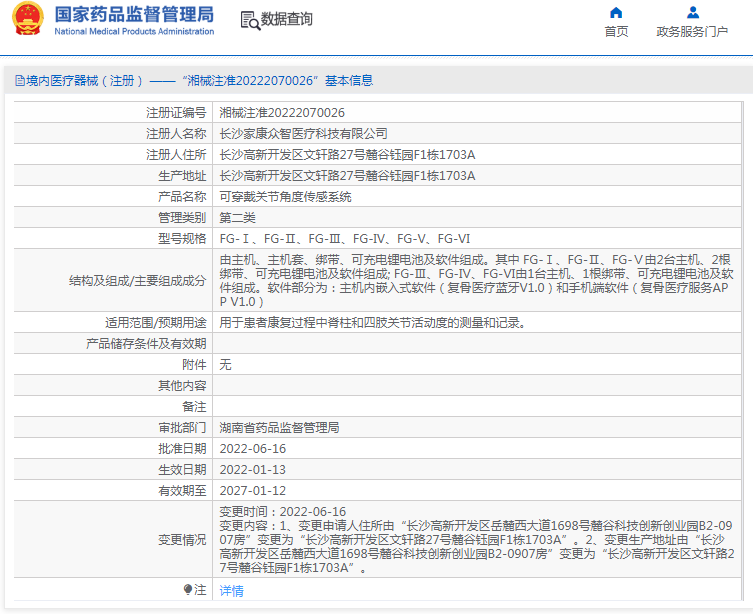Click the 境内医疗器械（注册）基本信息 heading
Viewport: 753px width, 614px height.
[x=194, y=81]
